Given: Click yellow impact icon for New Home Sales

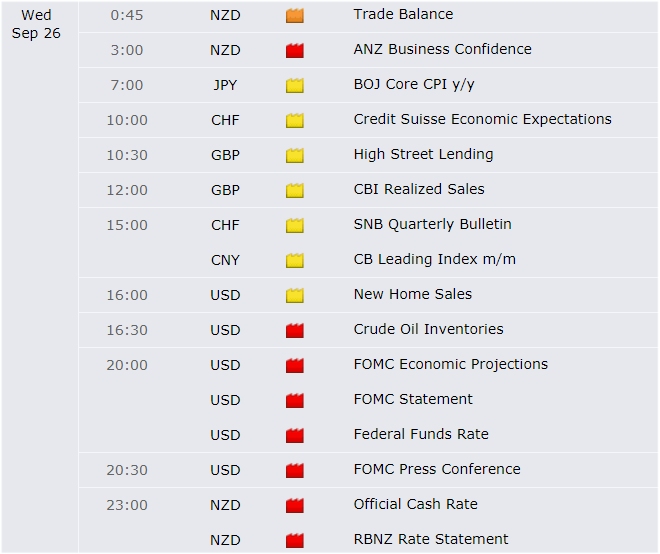Looking at the screenshot, I should (x=294, y=295).
